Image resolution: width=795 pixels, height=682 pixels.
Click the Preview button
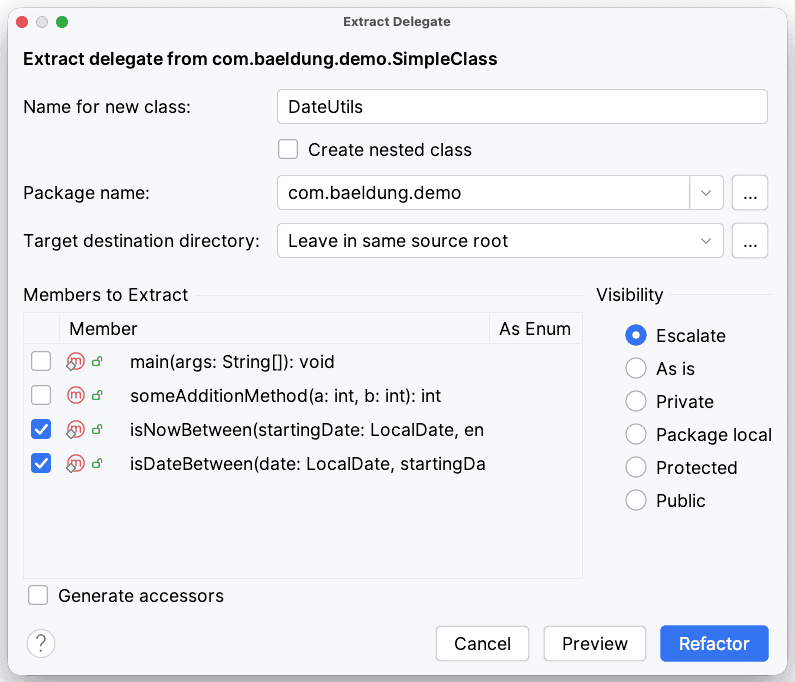point(595,644)
